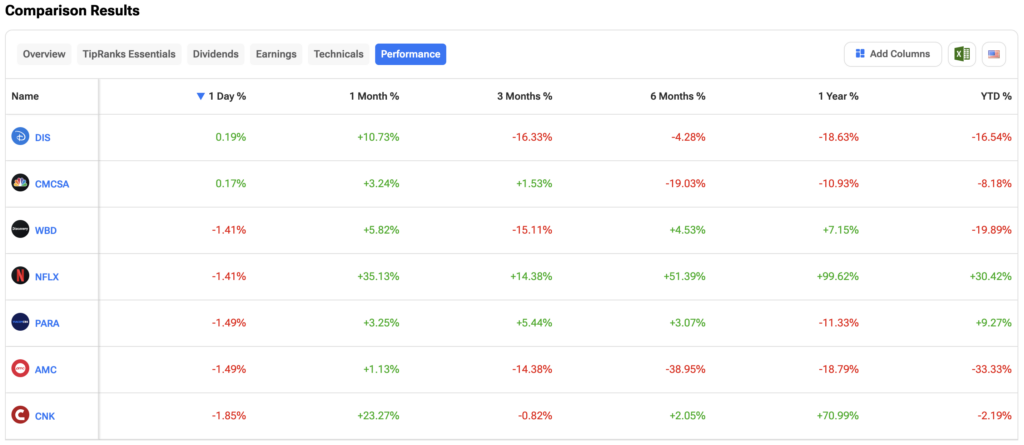
Task: Open the US flag market selector
Action: coord(993,54)
